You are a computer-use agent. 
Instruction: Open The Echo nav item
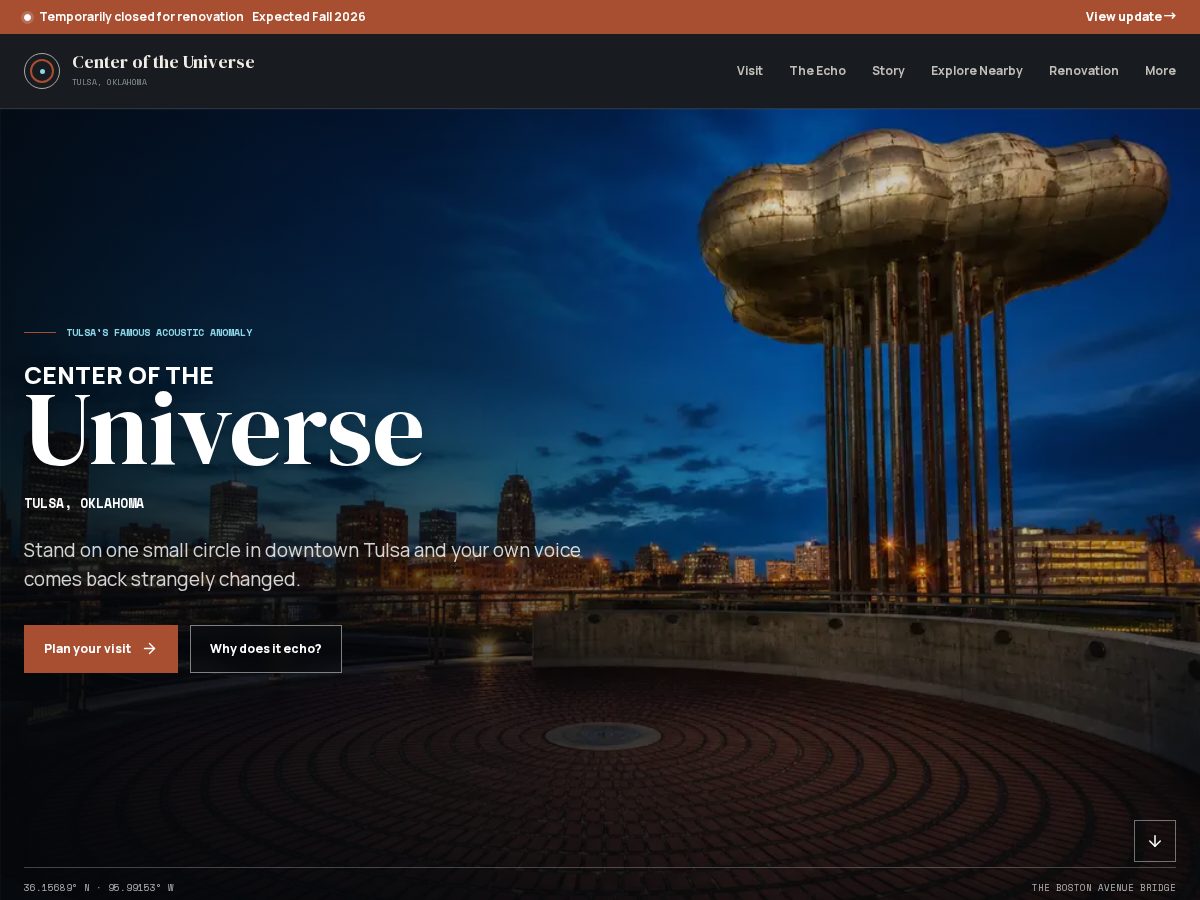817,71
